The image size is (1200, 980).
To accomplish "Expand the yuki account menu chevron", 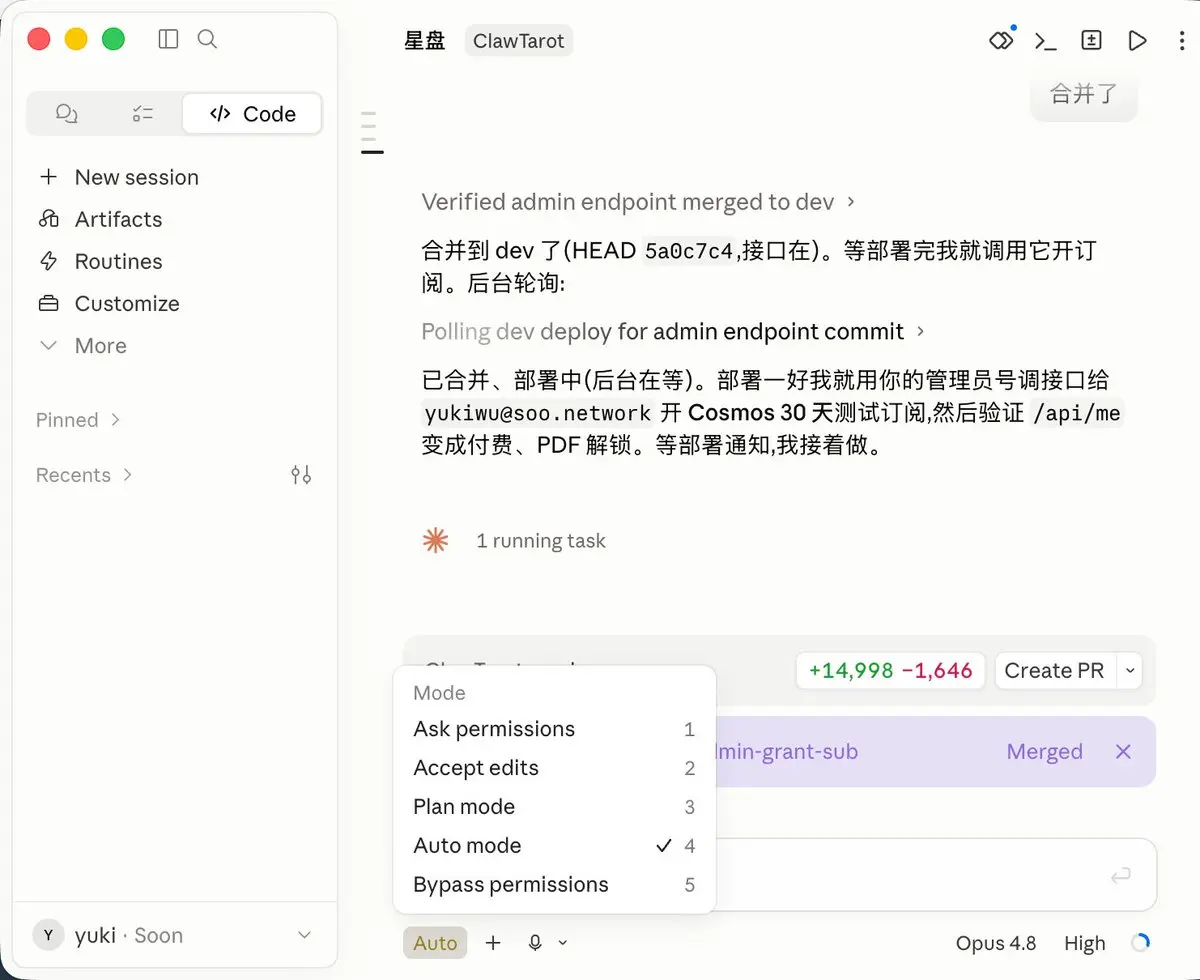I will 305,935.
